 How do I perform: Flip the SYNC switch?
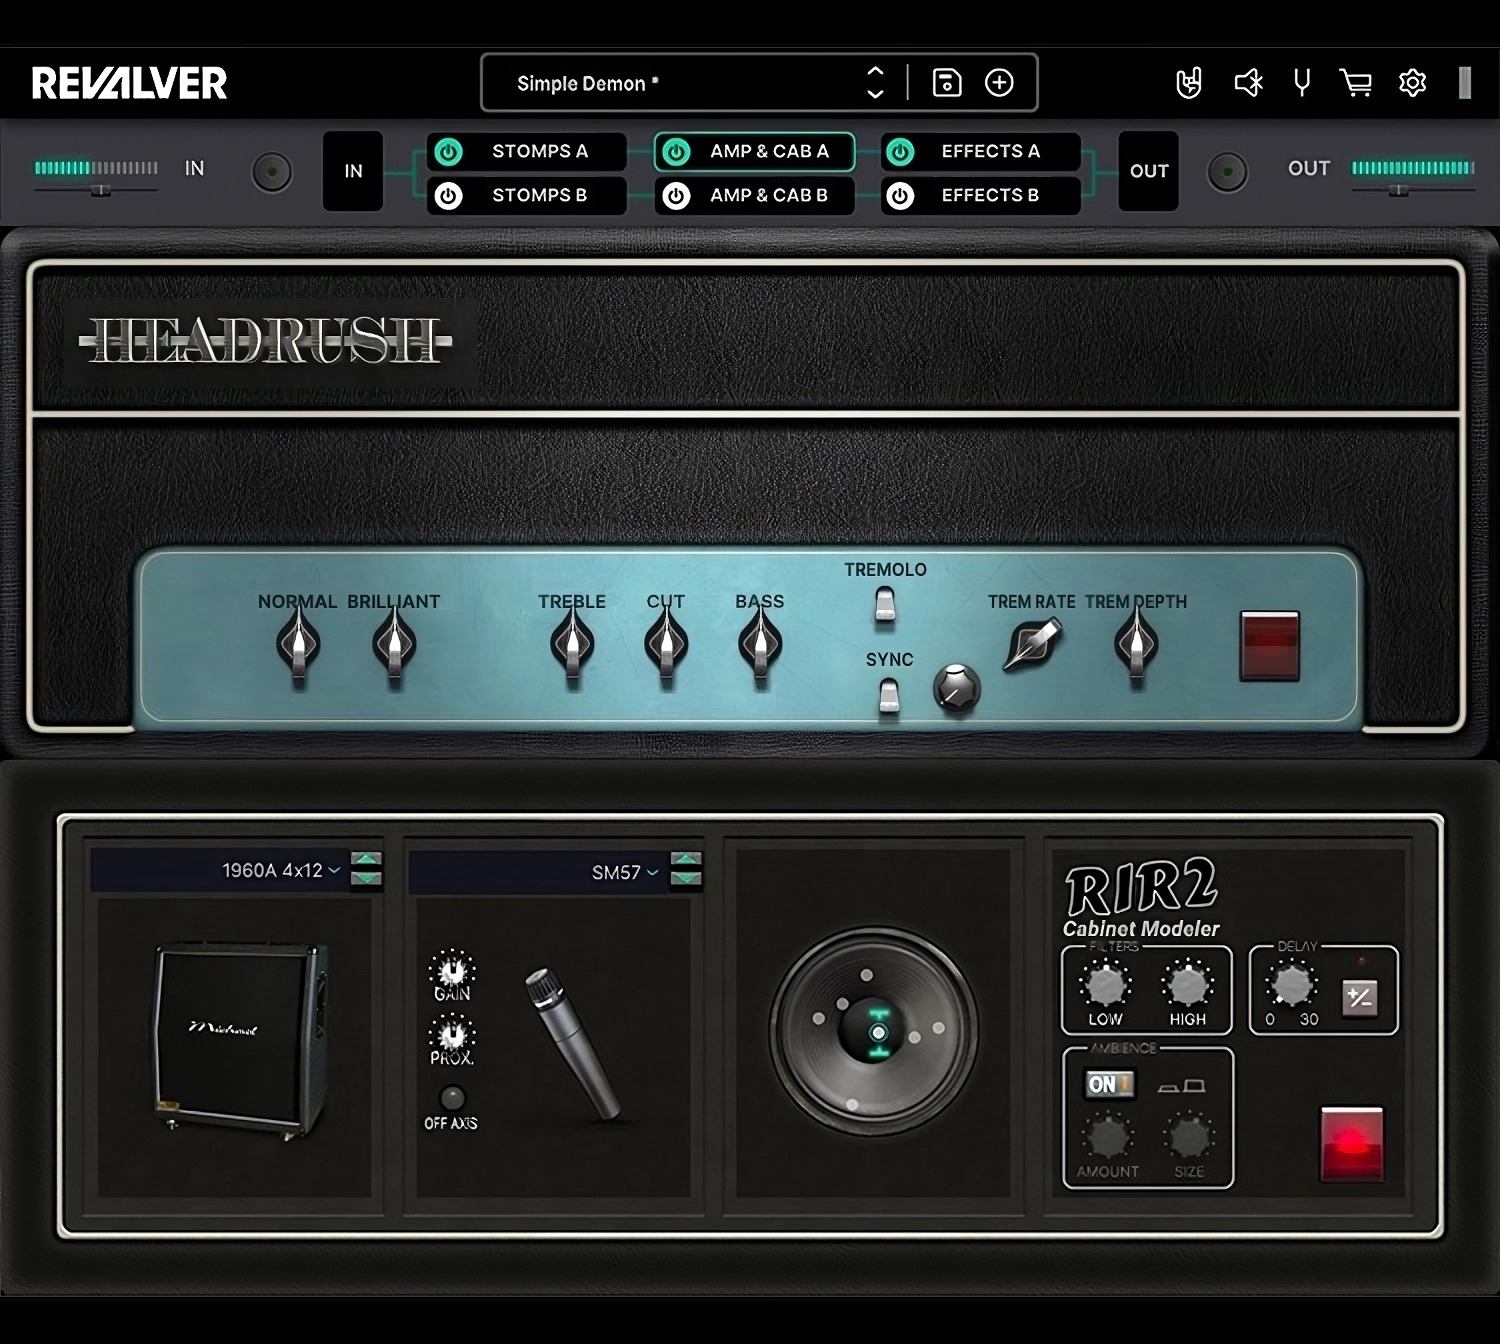point(889,696)
